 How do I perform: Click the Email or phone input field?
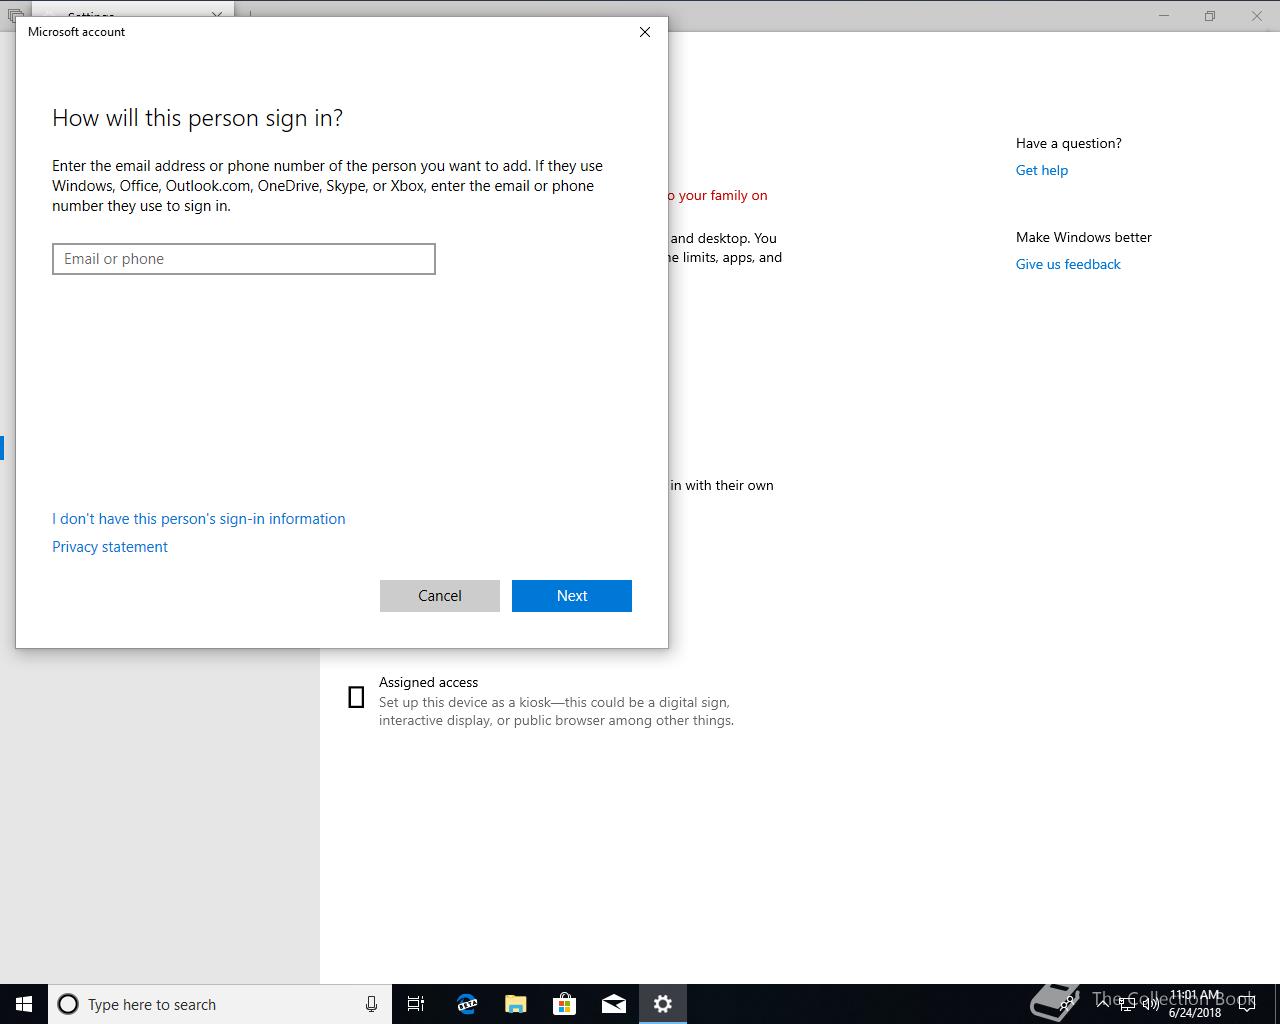tap(244, 259)
